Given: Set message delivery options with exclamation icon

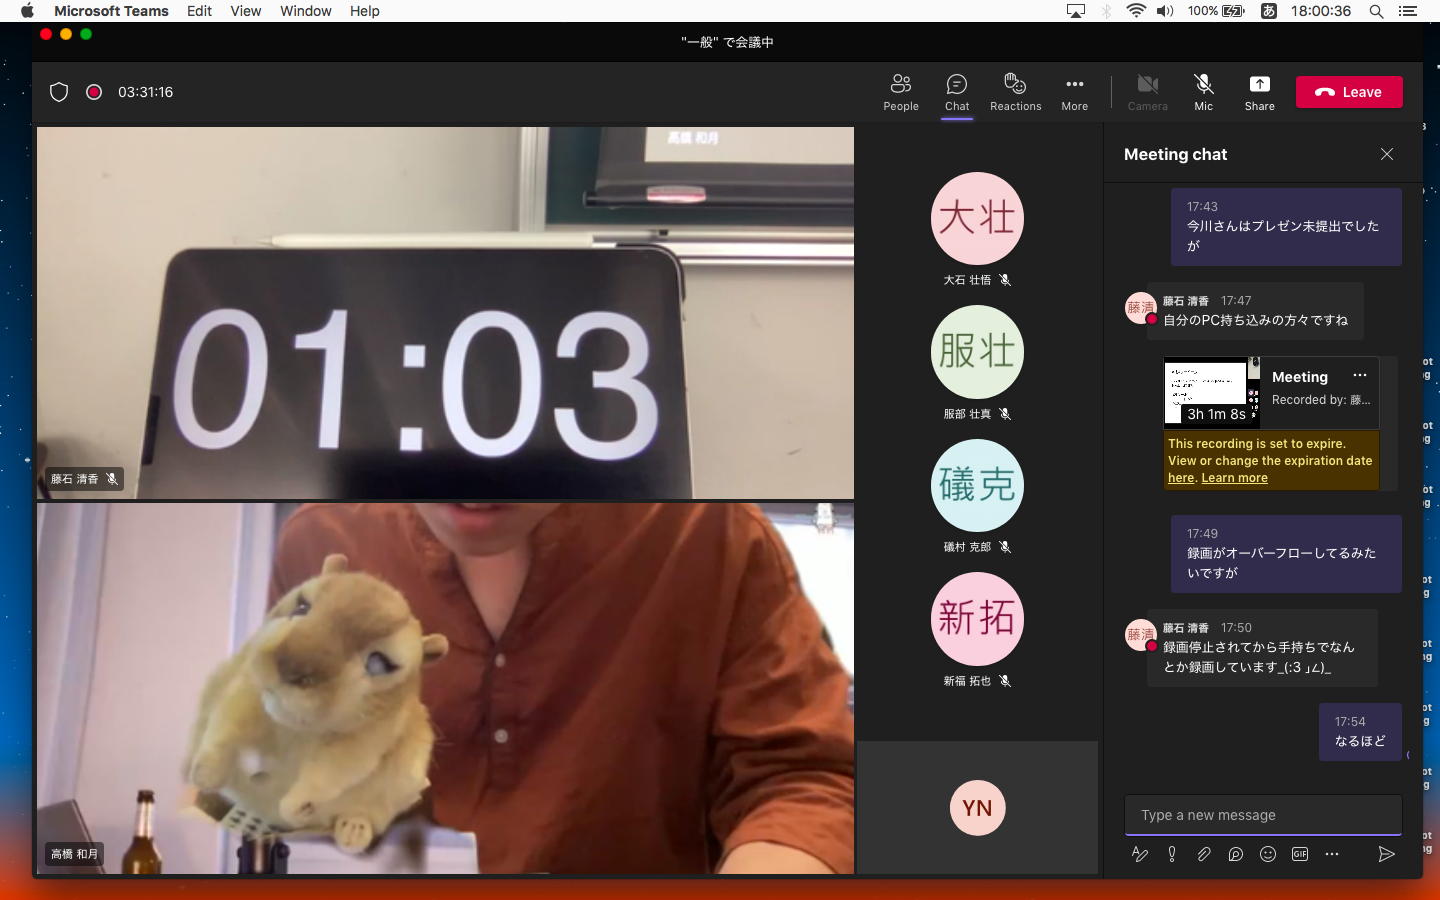Looking at the screenshot, I should click(x=1172, y=854).
